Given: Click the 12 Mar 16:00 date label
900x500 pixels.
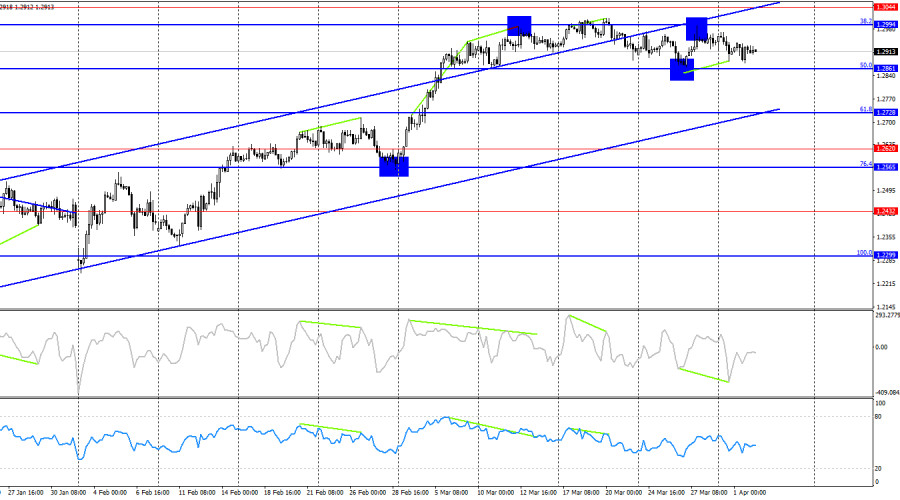Looking at the screenshot, I should pos(538,493).
